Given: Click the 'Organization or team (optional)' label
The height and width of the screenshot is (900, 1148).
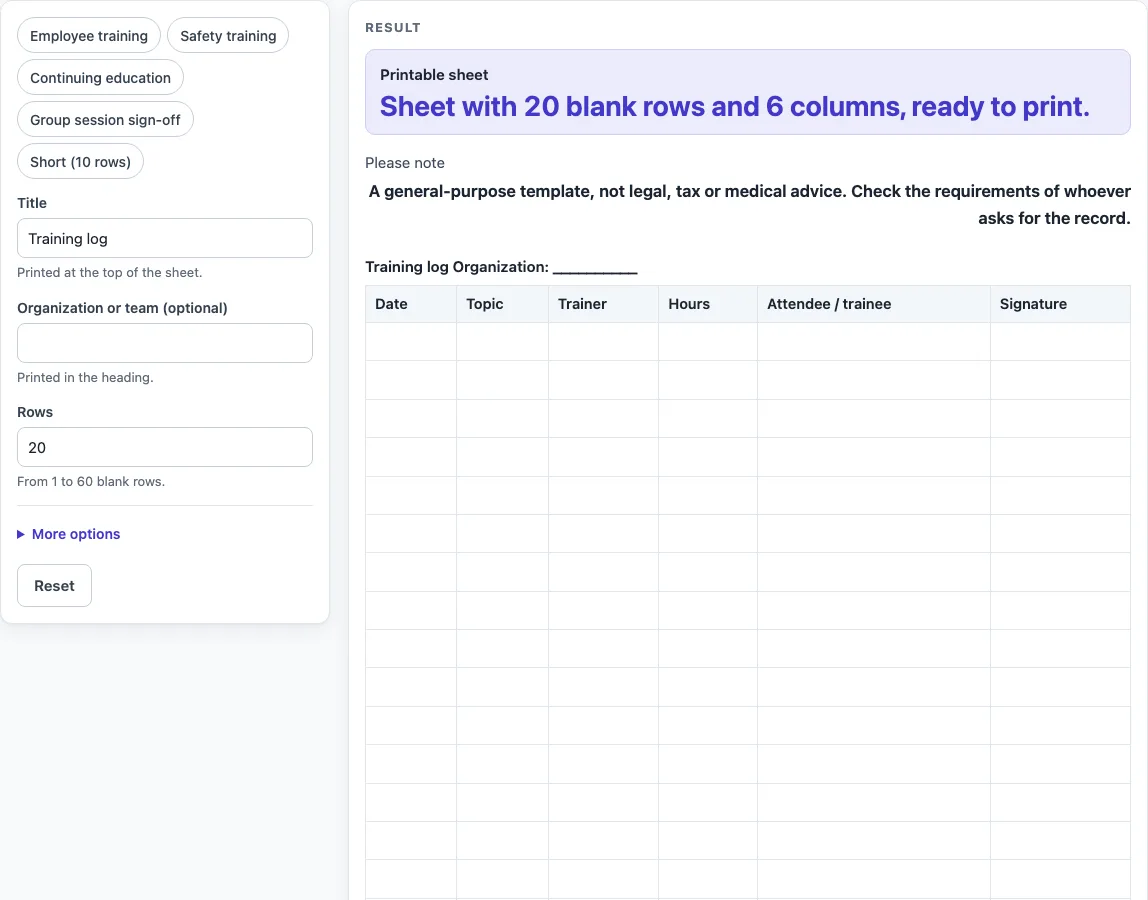Looking at the screenshot, I should click(x=122, y=308).
